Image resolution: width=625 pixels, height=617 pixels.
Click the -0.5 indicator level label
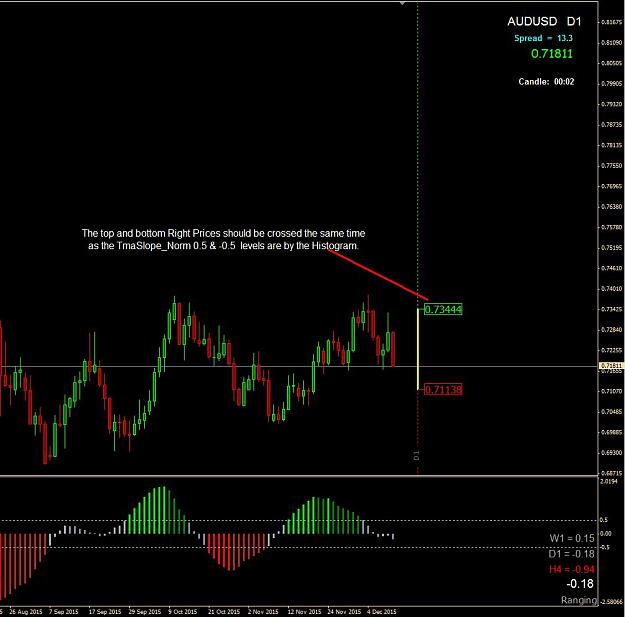pyautogui.click(x=605, y=547)
